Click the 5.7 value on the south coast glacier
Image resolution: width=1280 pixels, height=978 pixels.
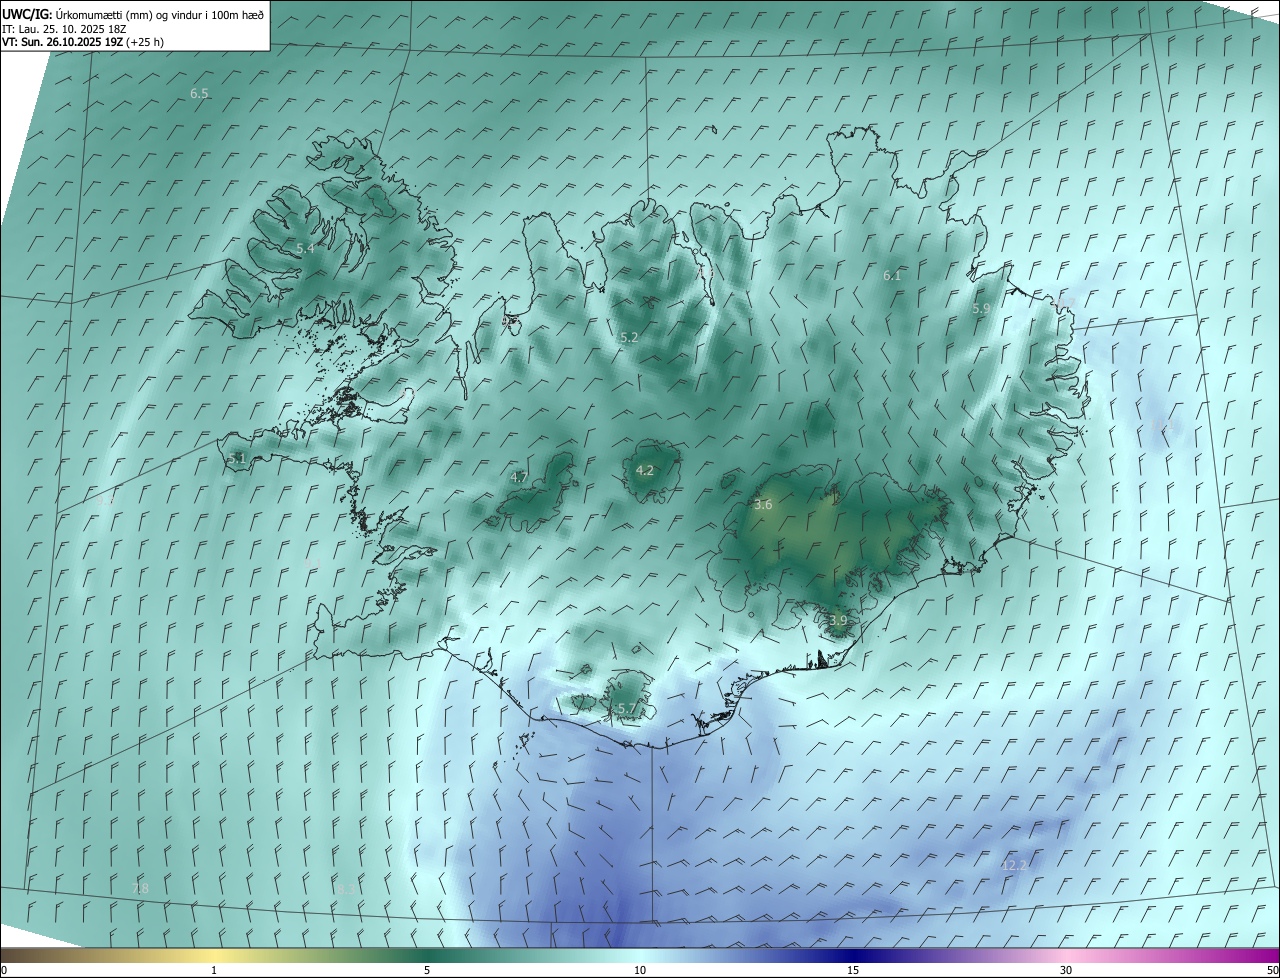click(626, 709)
